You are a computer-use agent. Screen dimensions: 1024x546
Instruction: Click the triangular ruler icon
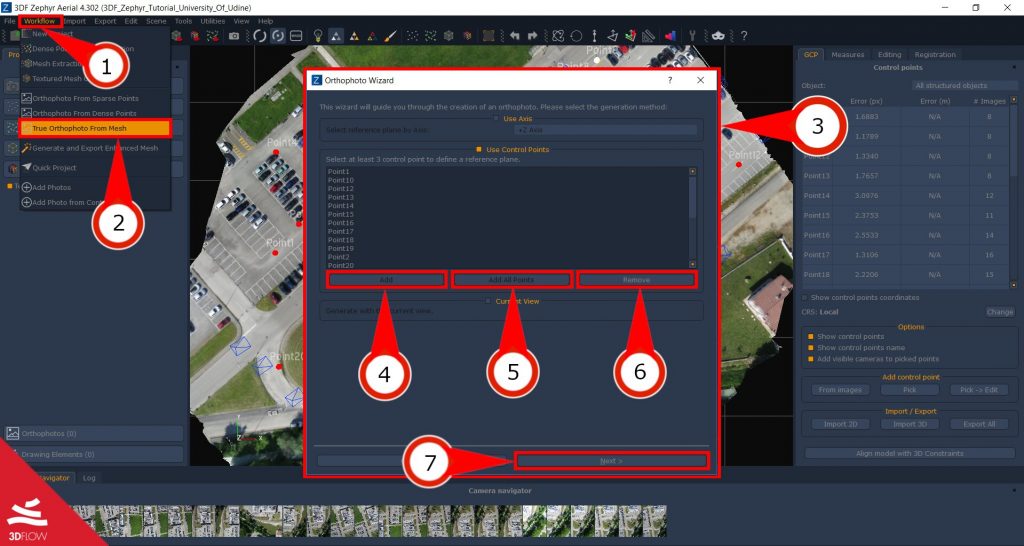pyautogui.click(x=648, y=36)
